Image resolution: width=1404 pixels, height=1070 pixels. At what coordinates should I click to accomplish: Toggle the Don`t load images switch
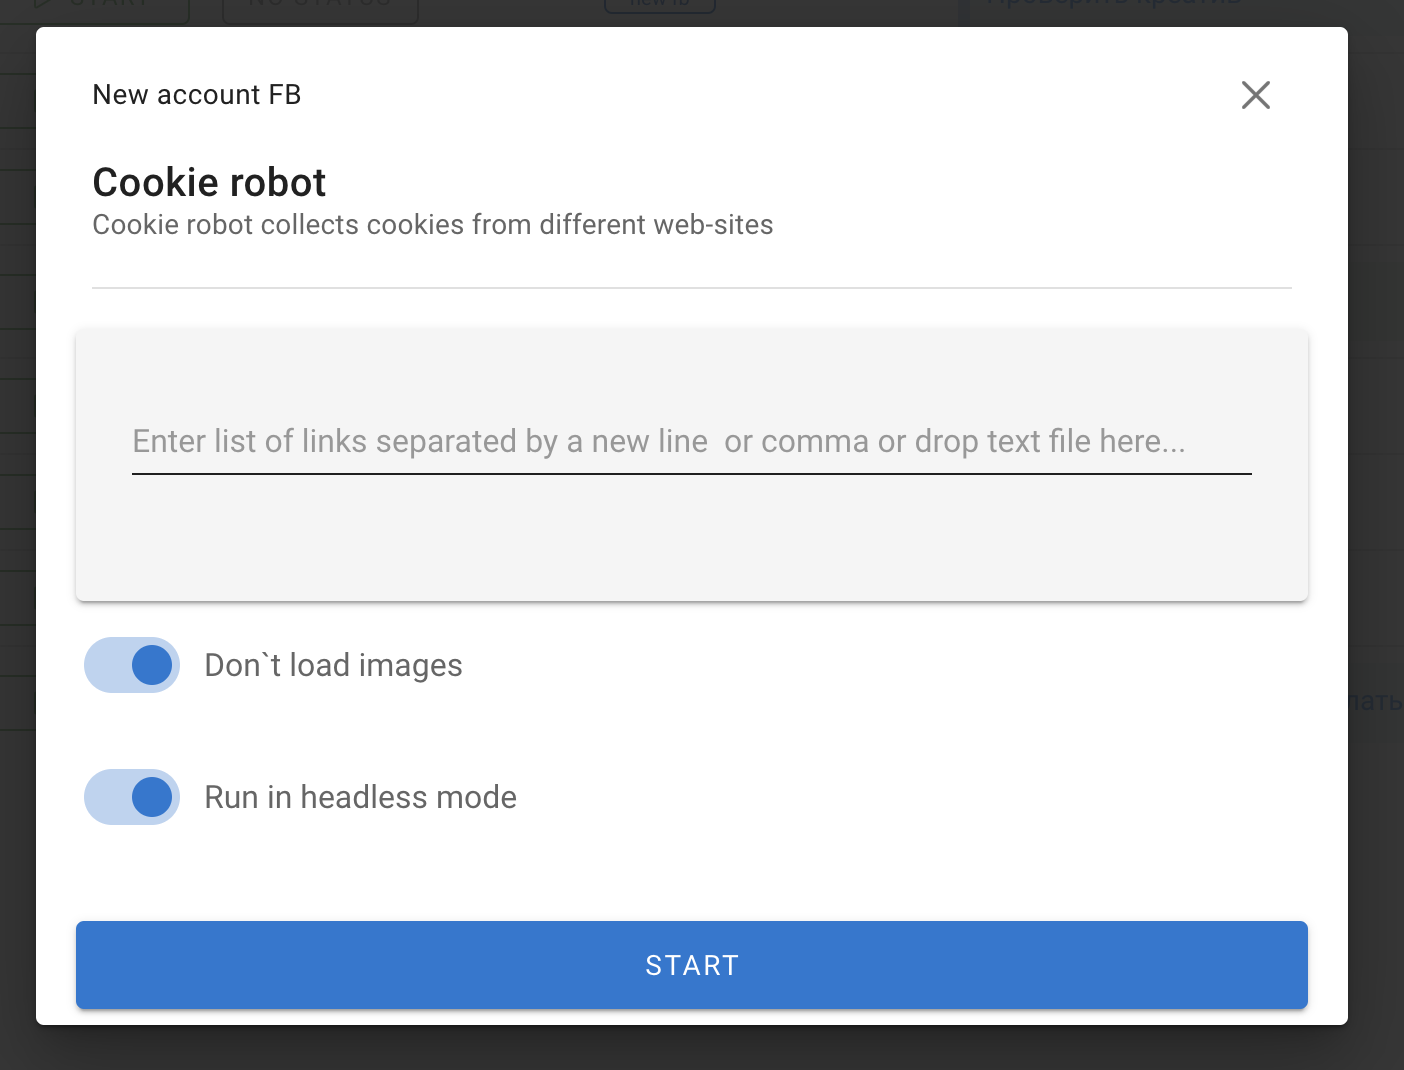click(x=132, y=665)
